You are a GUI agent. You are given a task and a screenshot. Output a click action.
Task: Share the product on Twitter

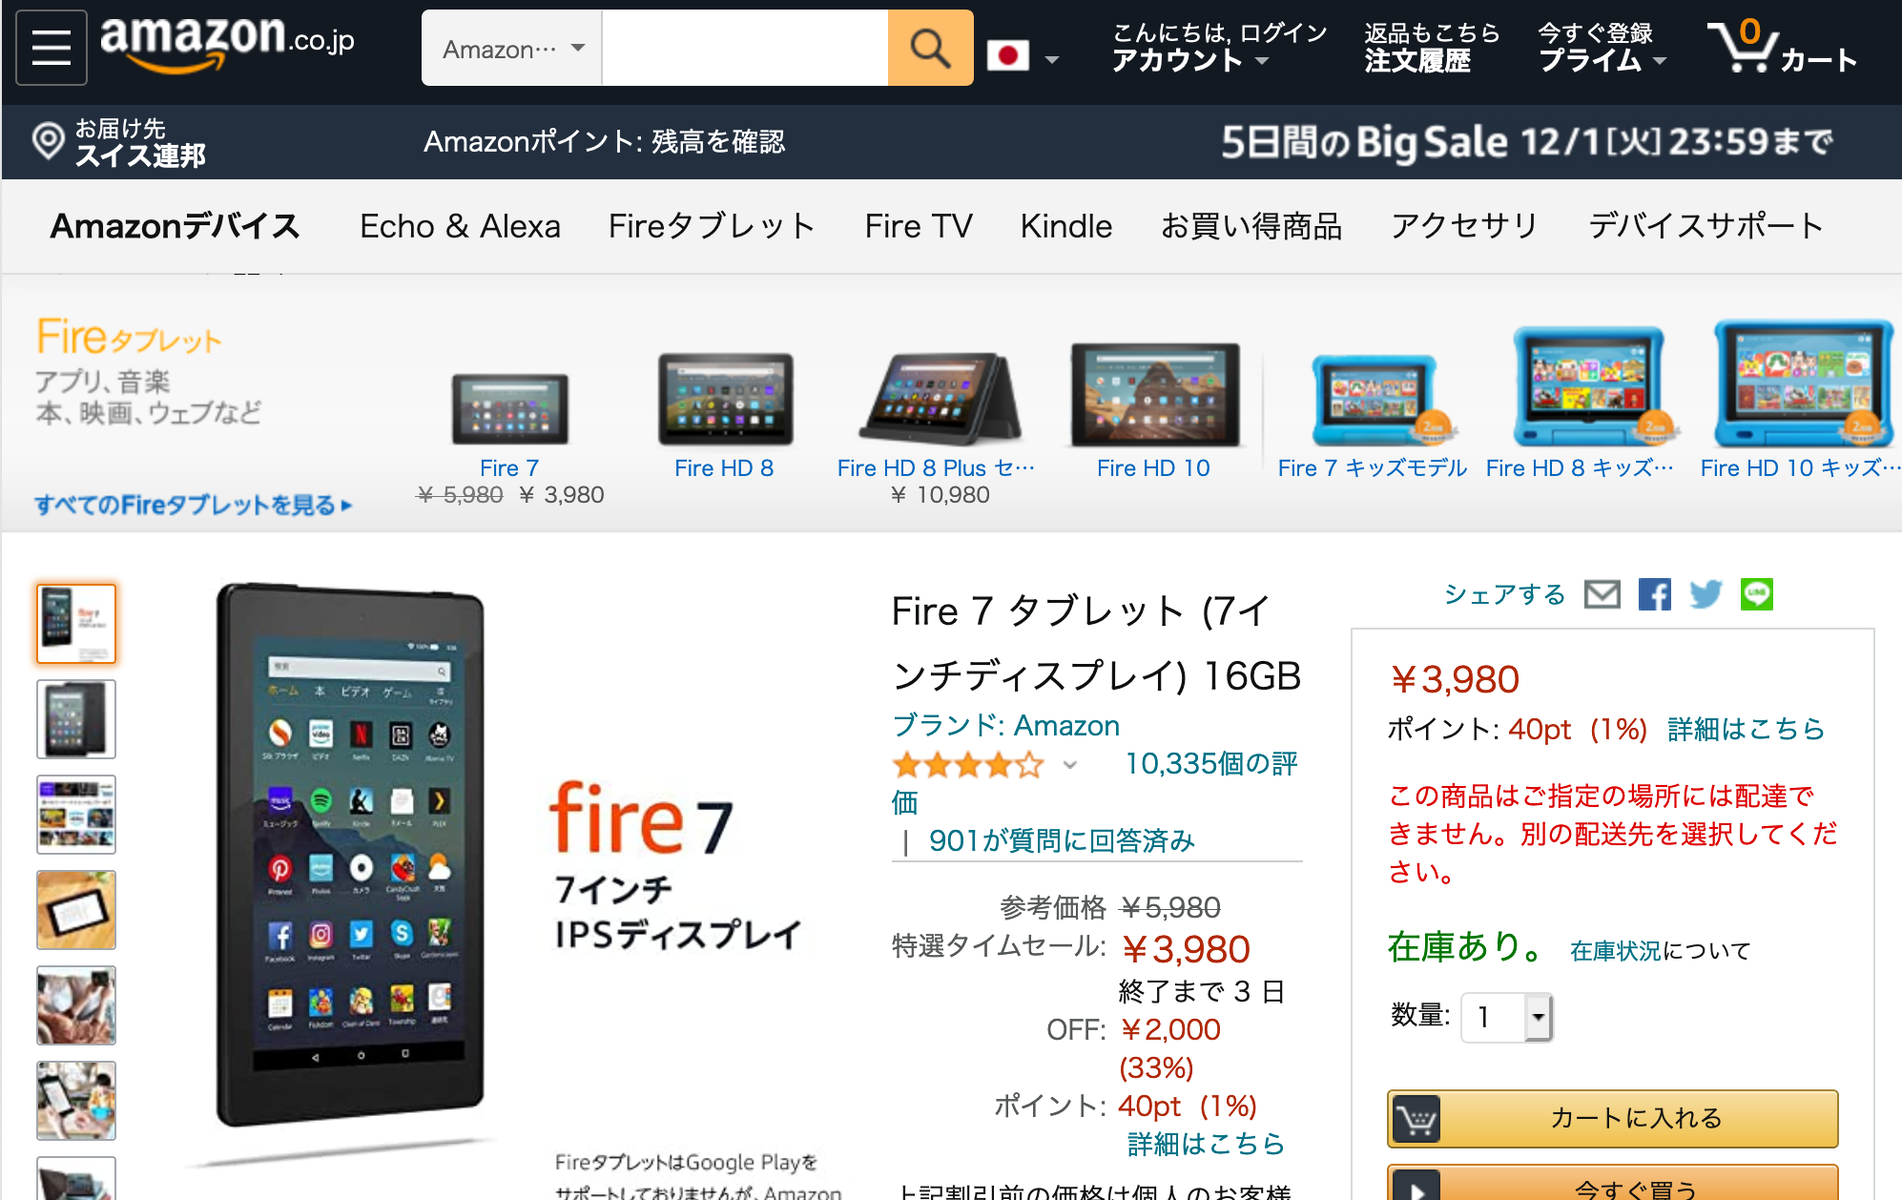point(1706,595)
